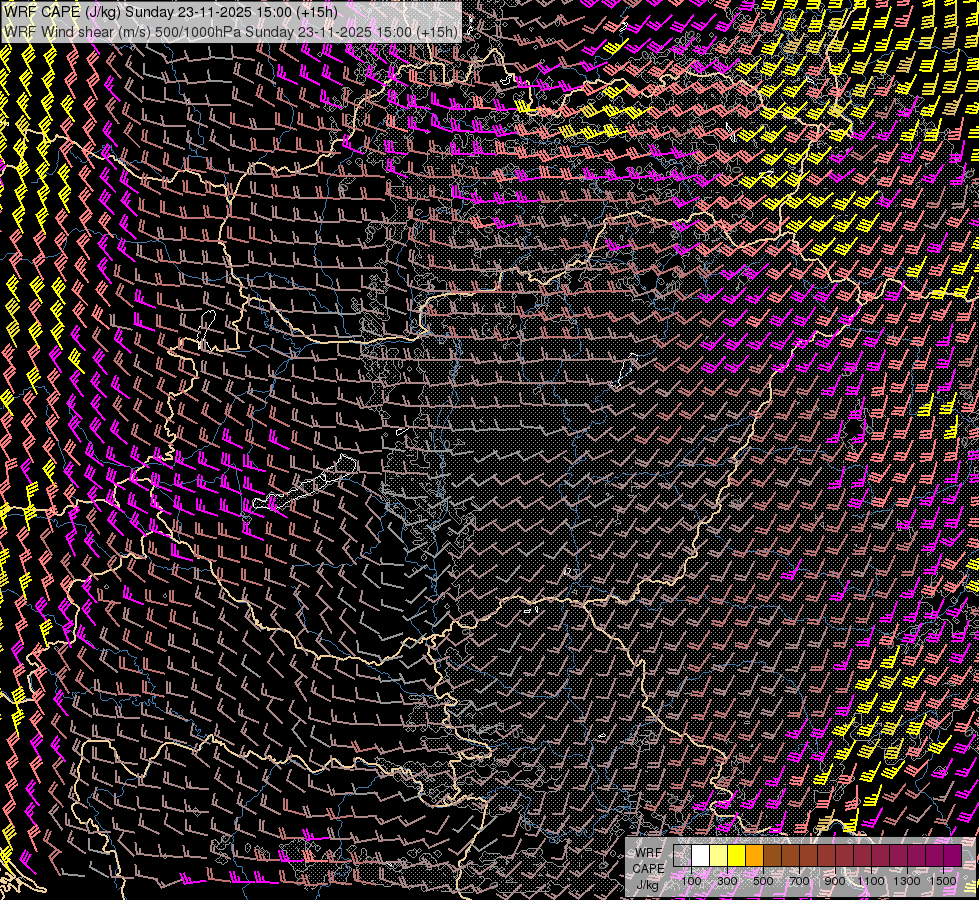Click the legend value 900

(835, 881)
